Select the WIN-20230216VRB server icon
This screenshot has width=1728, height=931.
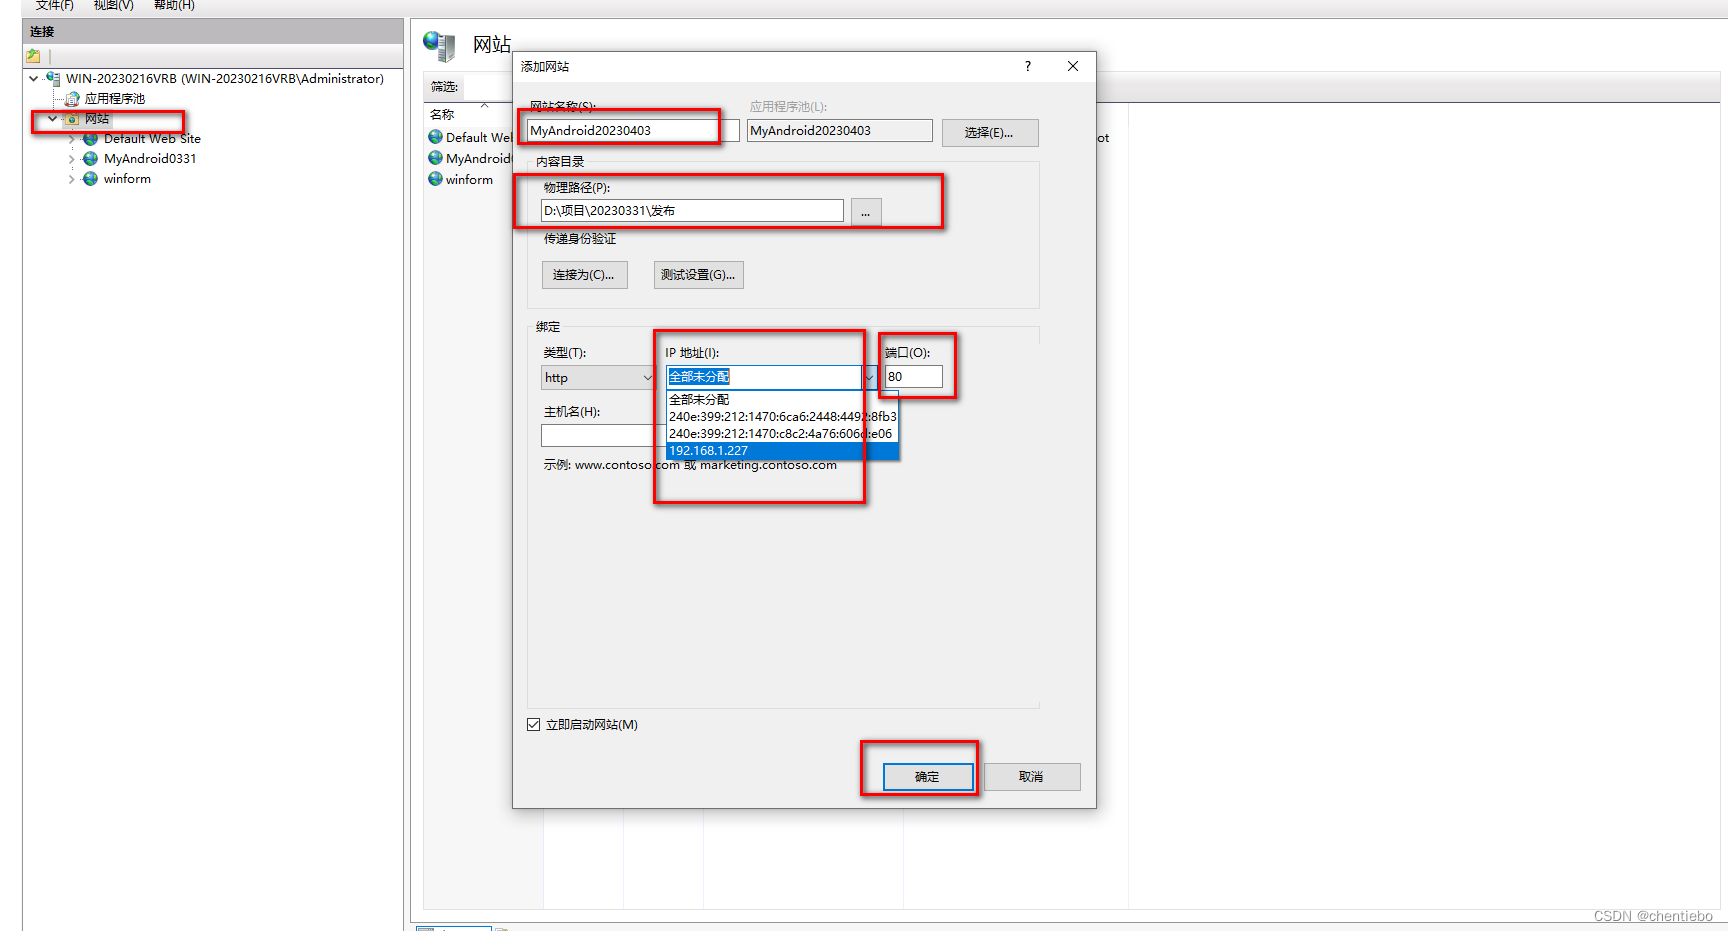[x=52, y=78]
